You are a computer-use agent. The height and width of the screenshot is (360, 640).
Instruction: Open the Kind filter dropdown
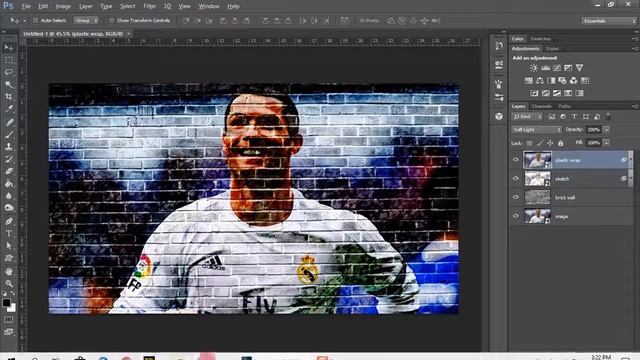pyautogui.click(x=527, y=117)
